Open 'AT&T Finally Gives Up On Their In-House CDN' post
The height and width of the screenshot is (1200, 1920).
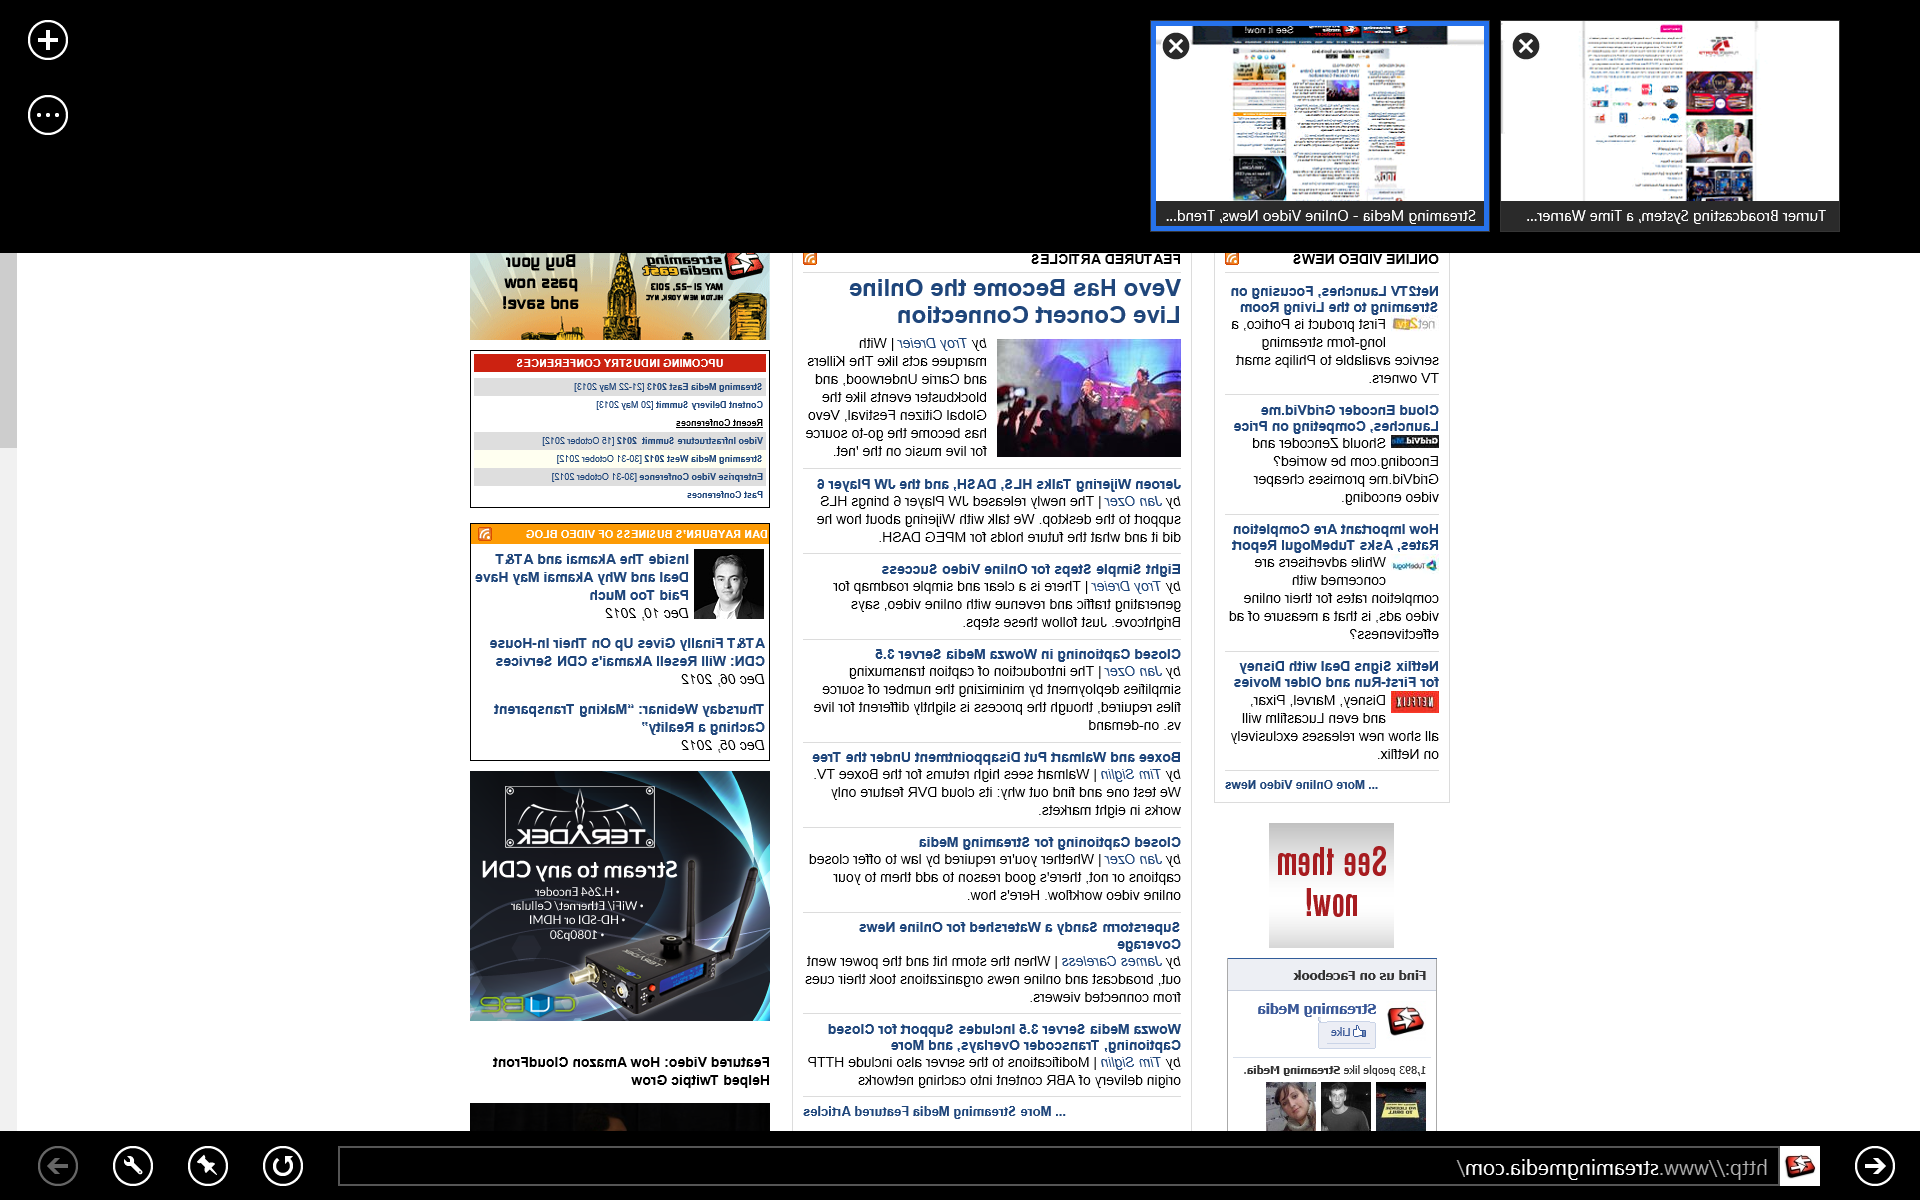[627, 652]
